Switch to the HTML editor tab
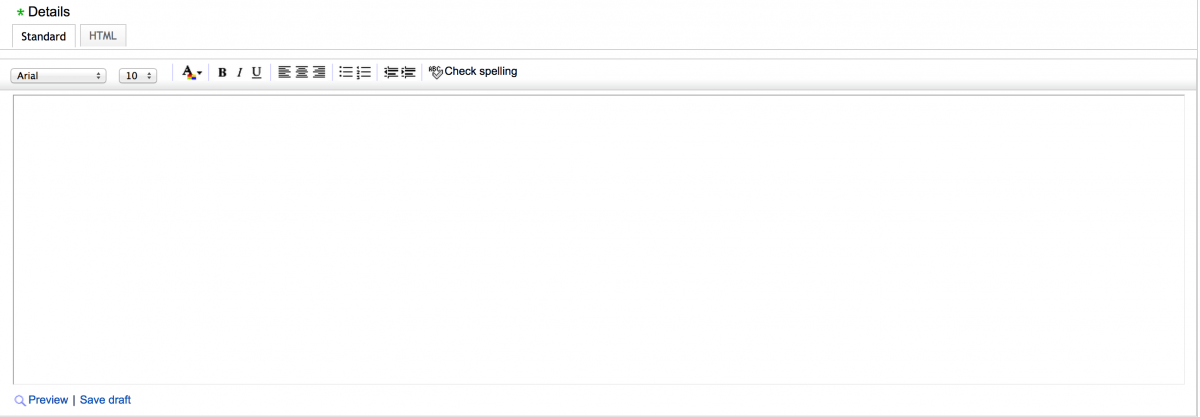 tap(103, 36)
